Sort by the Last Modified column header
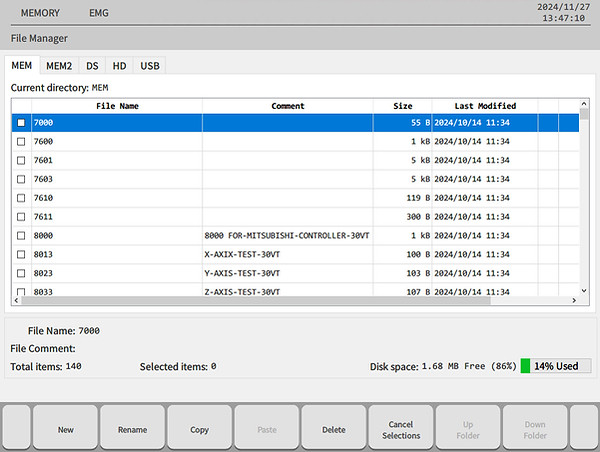600x452 pixels. coord(485,106)
